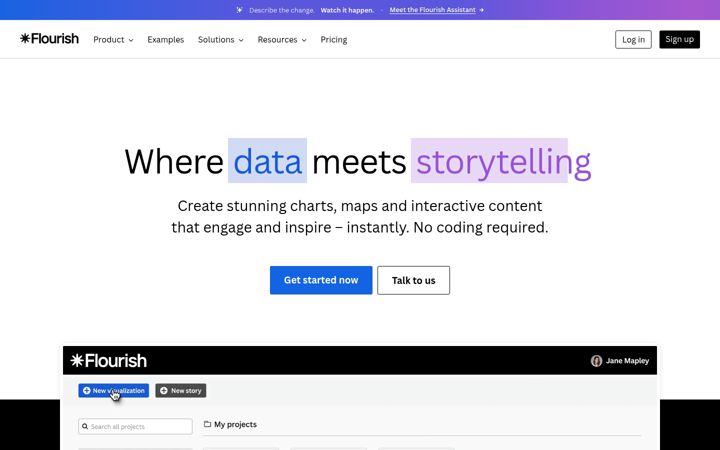Screen dimensions: 720x450
Task: Click the plus icon on New visualization
Action: [x=87, y=391]
